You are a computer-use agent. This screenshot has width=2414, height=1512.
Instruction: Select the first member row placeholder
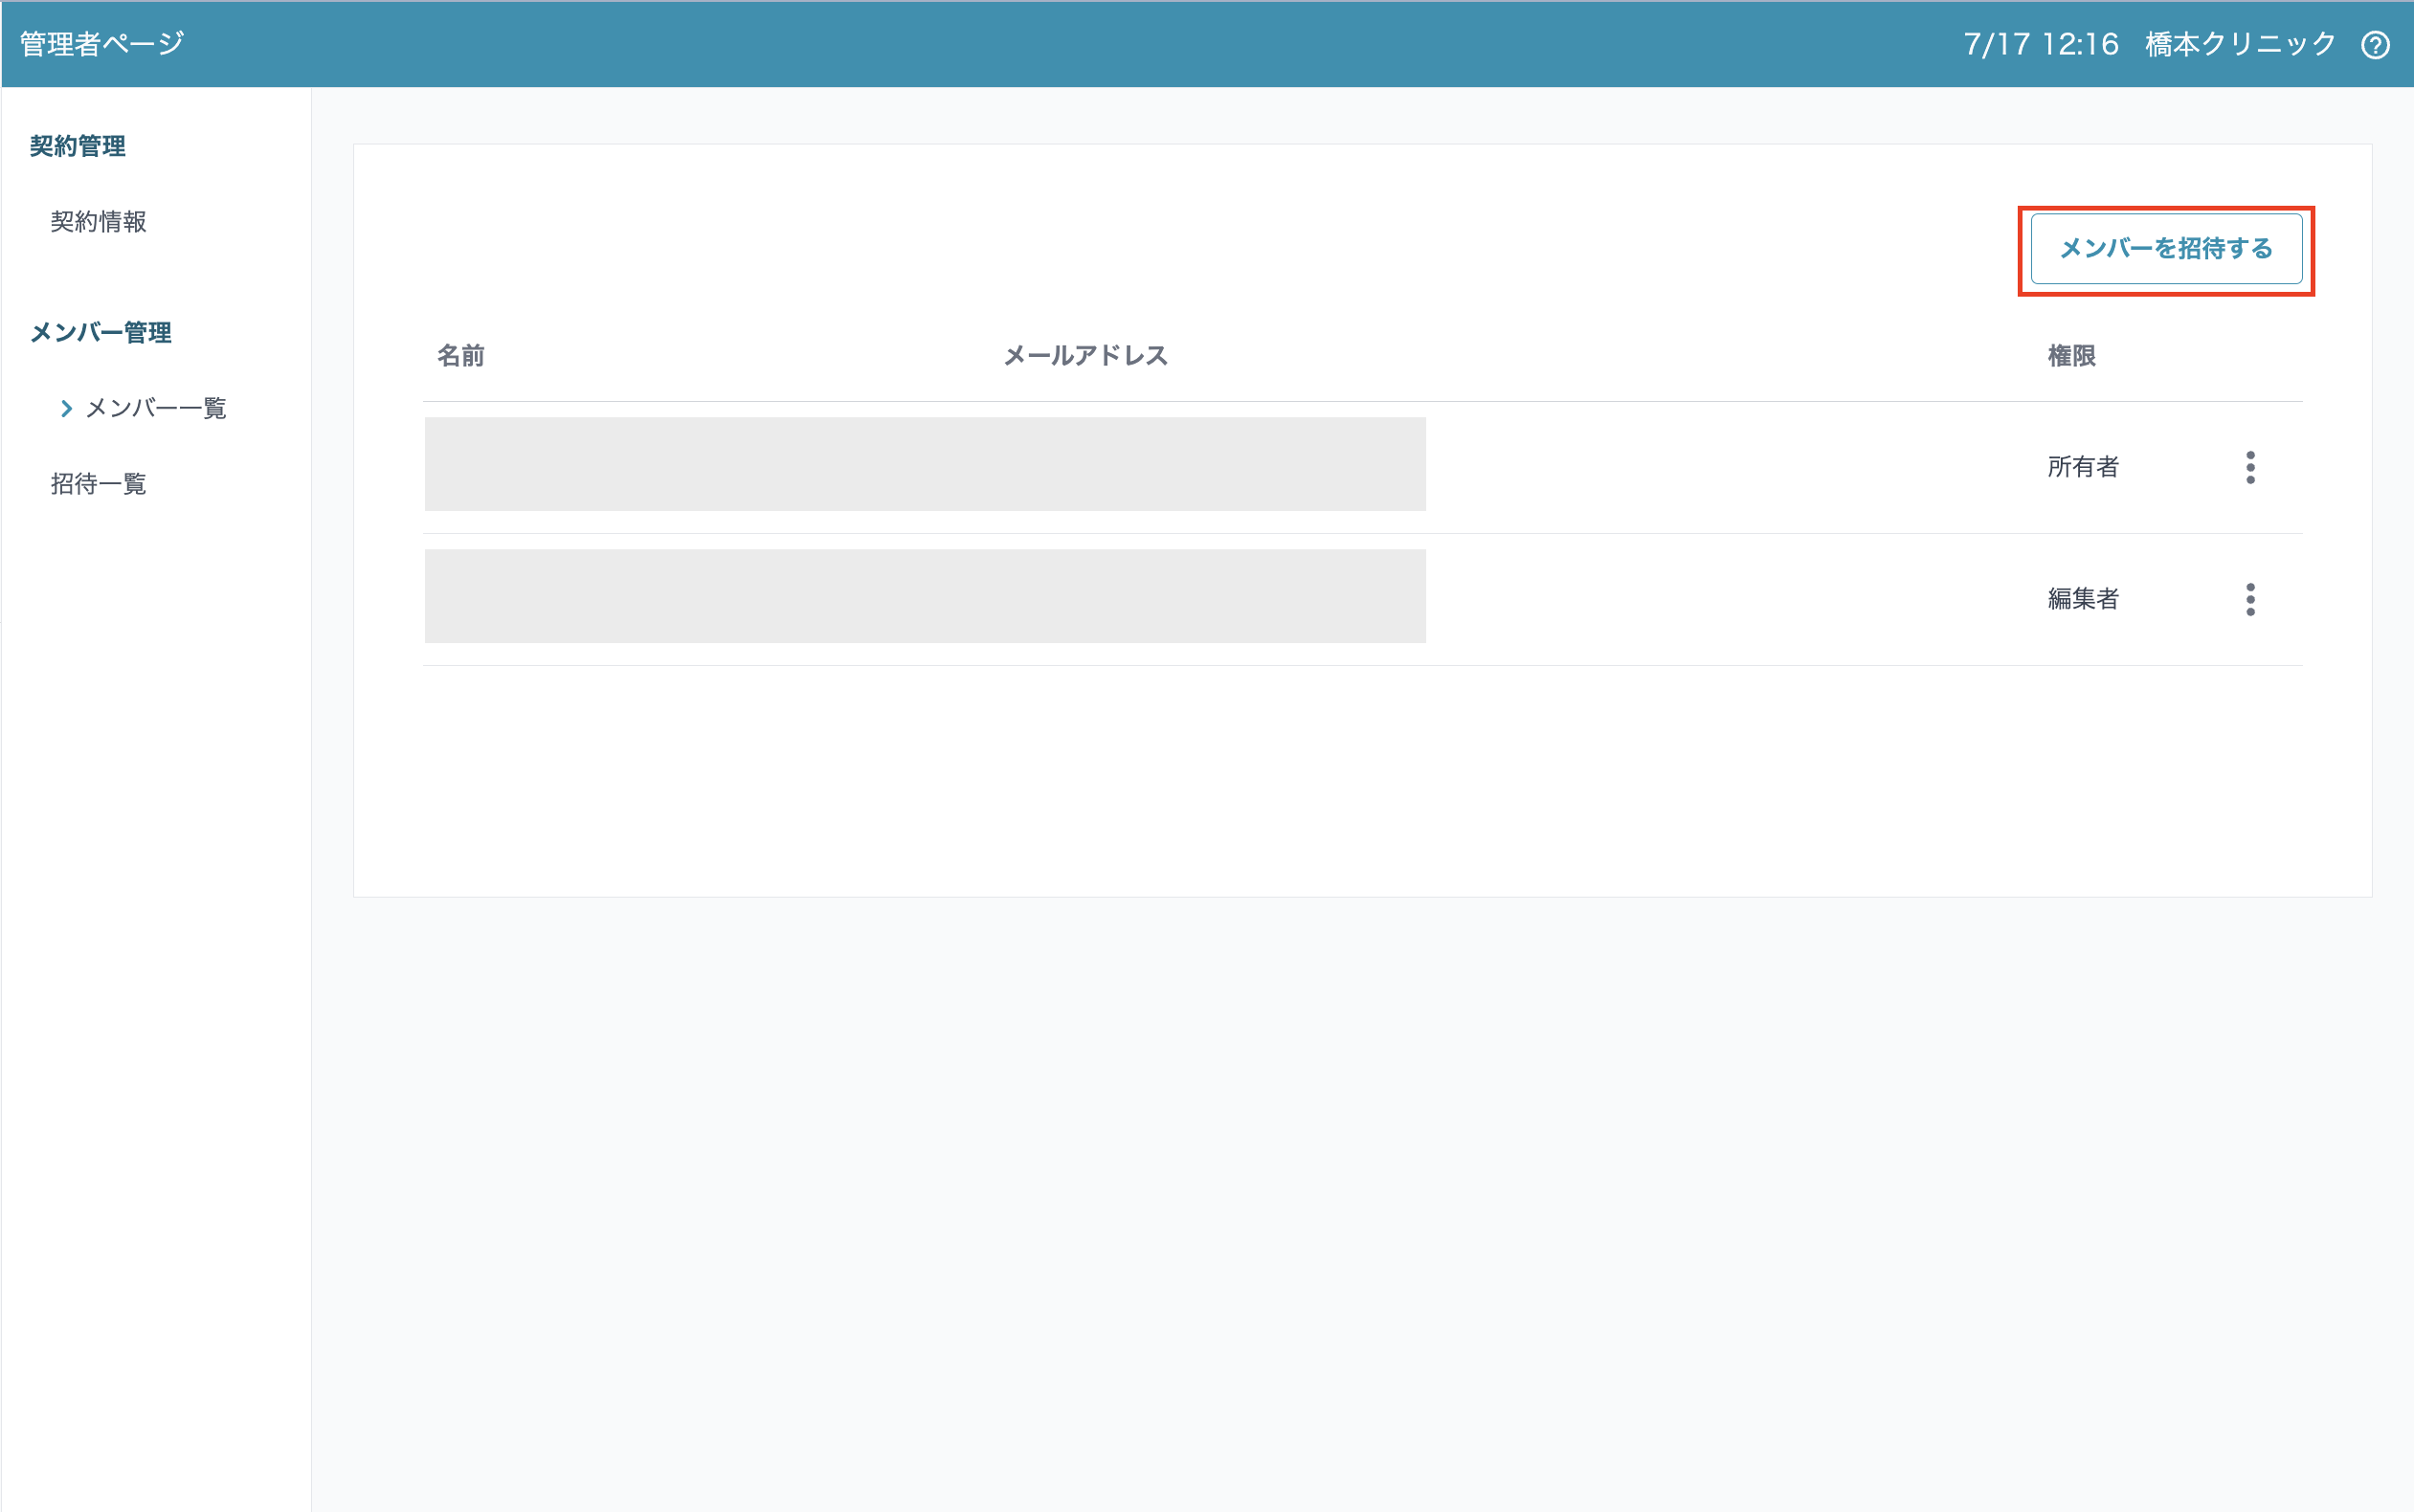click(924, 464)
